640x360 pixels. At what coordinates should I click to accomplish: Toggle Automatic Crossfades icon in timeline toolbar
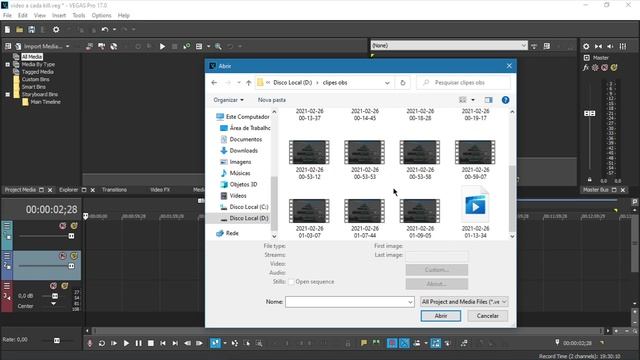click(404, 344)
